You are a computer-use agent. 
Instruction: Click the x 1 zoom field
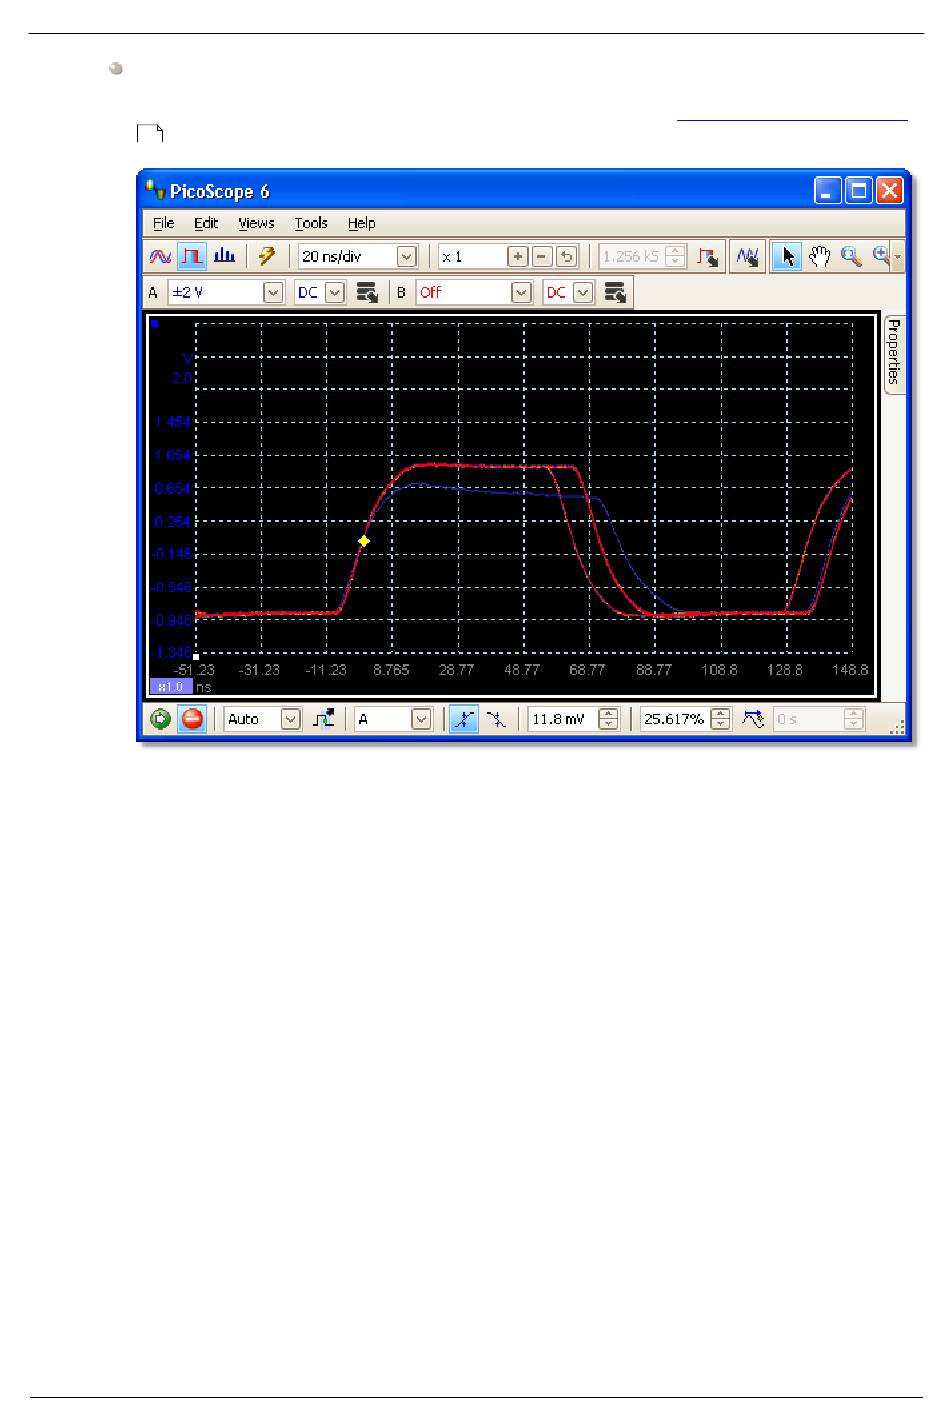[x=472, y=257]
